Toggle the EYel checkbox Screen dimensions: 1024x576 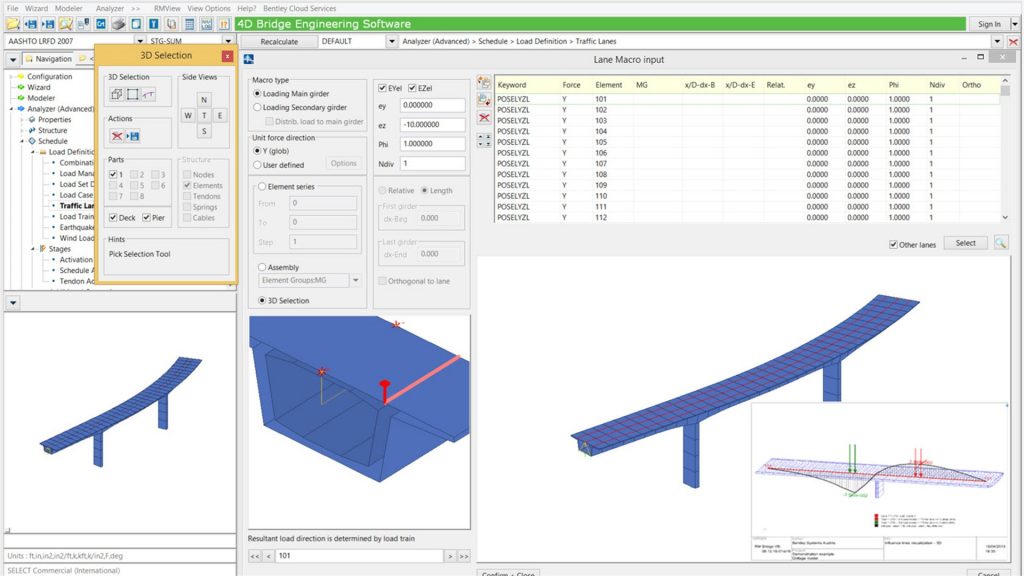tap(383, 88)
